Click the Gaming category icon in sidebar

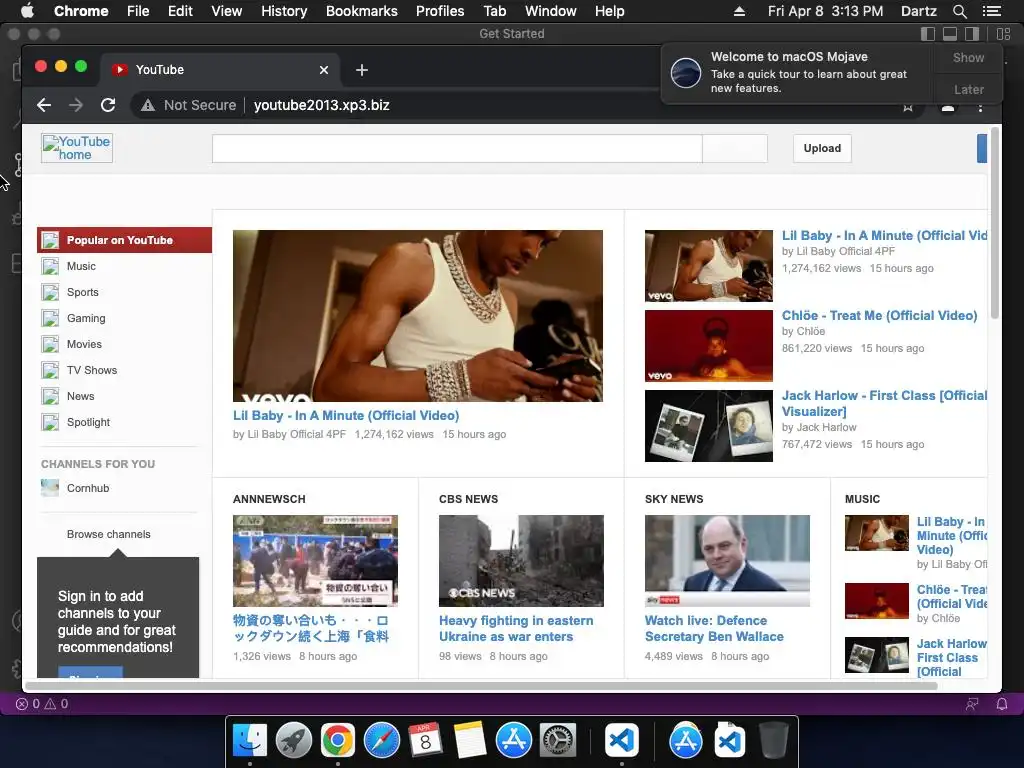point(50,318)
